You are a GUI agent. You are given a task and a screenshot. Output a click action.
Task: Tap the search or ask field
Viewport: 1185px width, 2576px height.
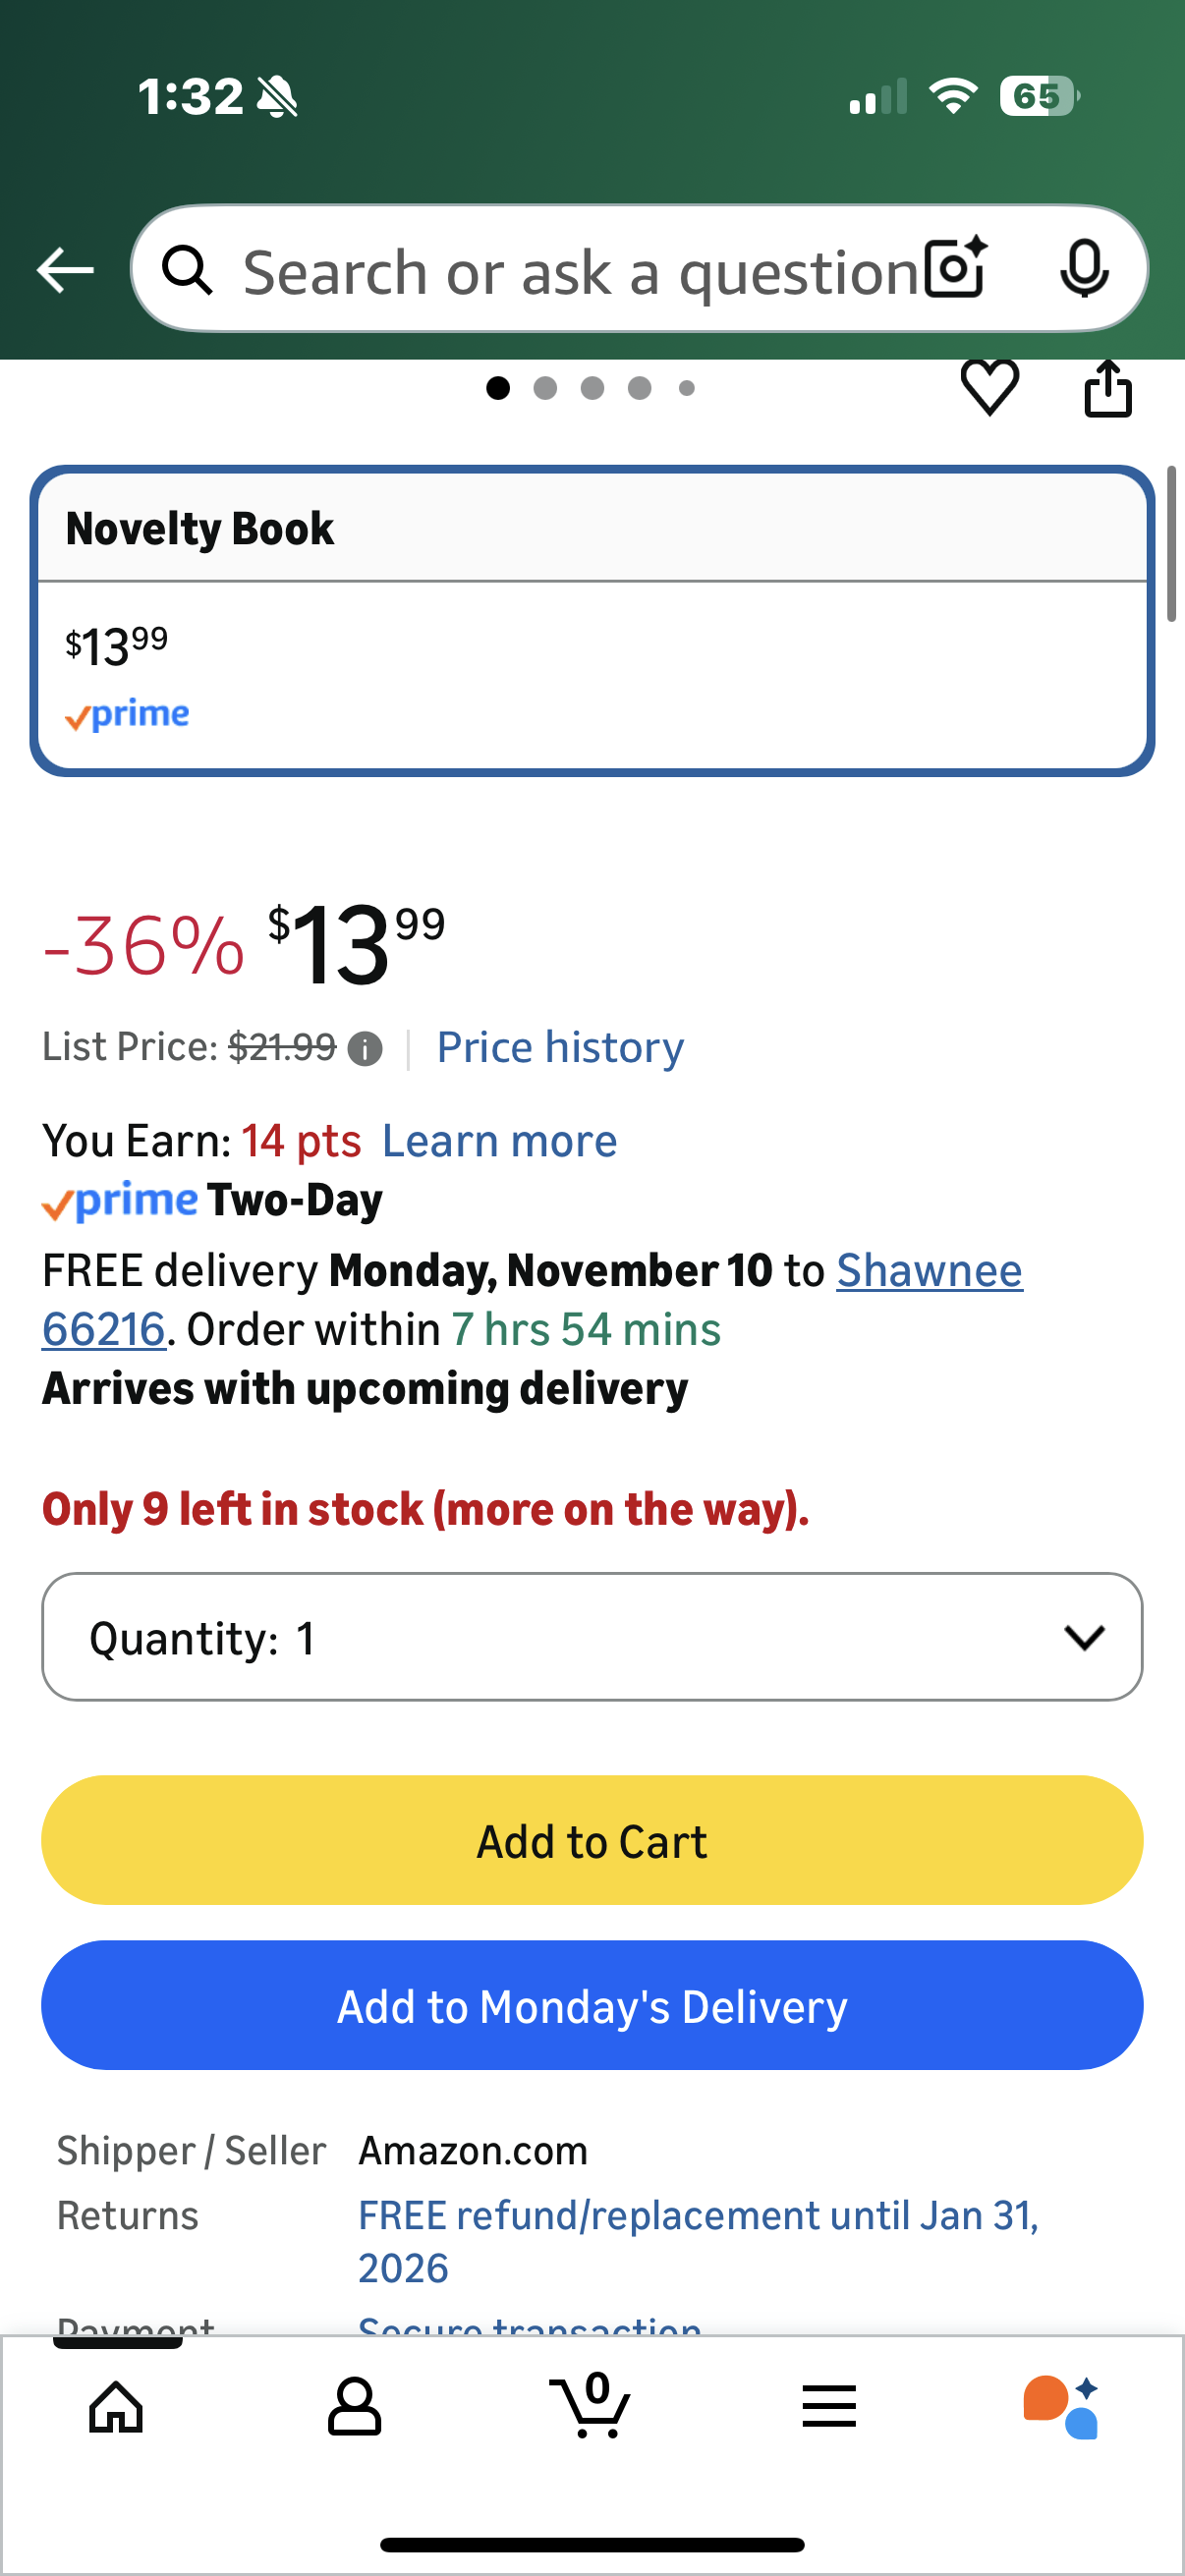(580, 271)
